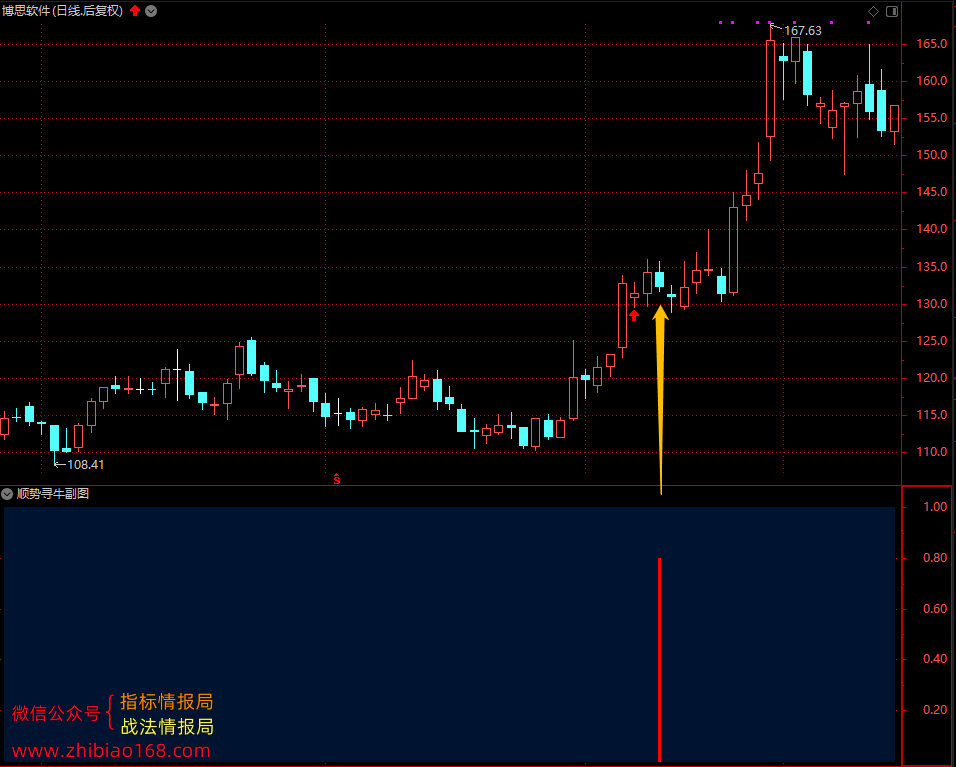Click the 167.63 high price label
Image resolution: width=956 pixels, height=767 pixels.
802,30
